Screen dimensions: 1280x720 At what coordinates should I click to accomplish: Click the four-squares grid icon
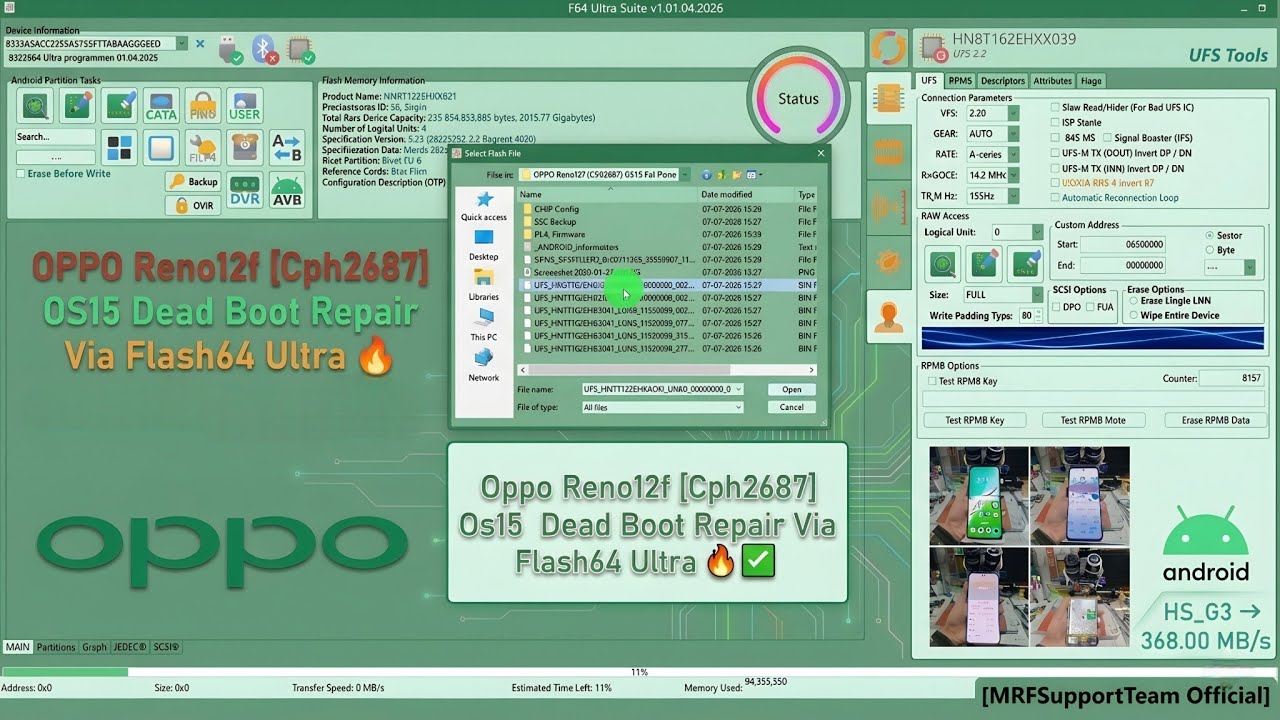tap(119, 149)
